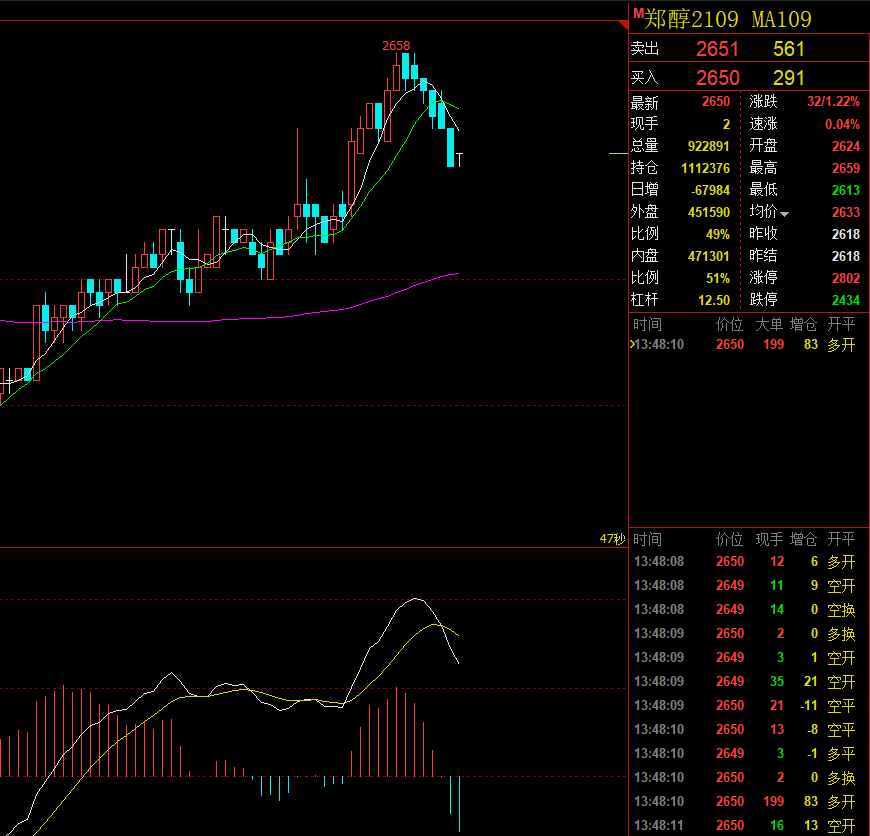Screen dimensions: 870x836
Task: Click the 最高 value 2659
Action: click(846, 168)
